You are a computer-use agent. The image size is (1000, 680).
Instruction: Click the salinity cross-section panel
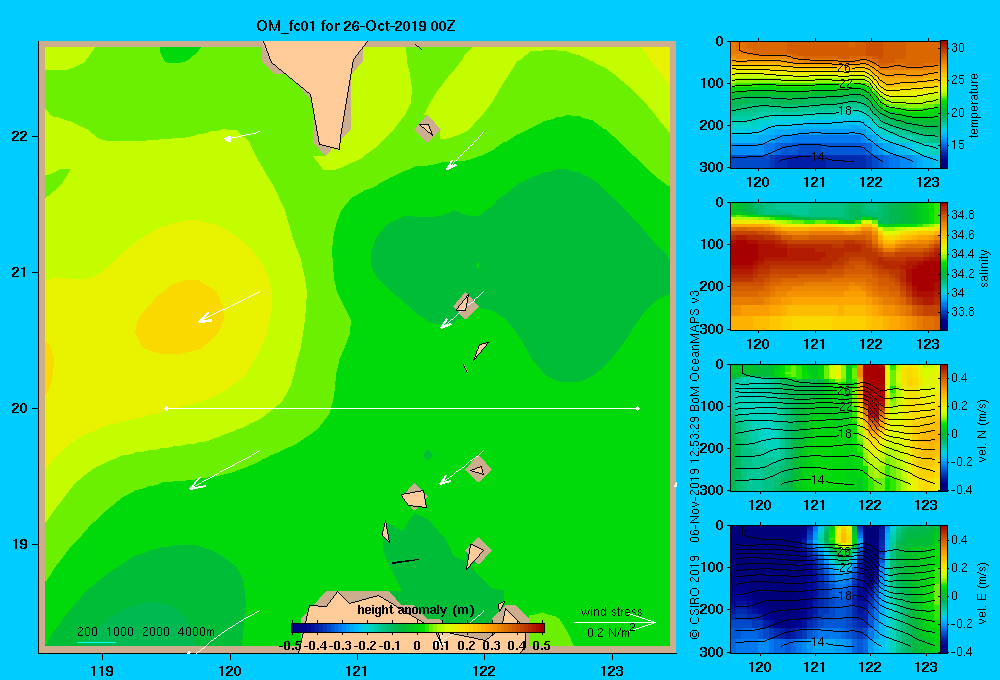coord(834,266)
